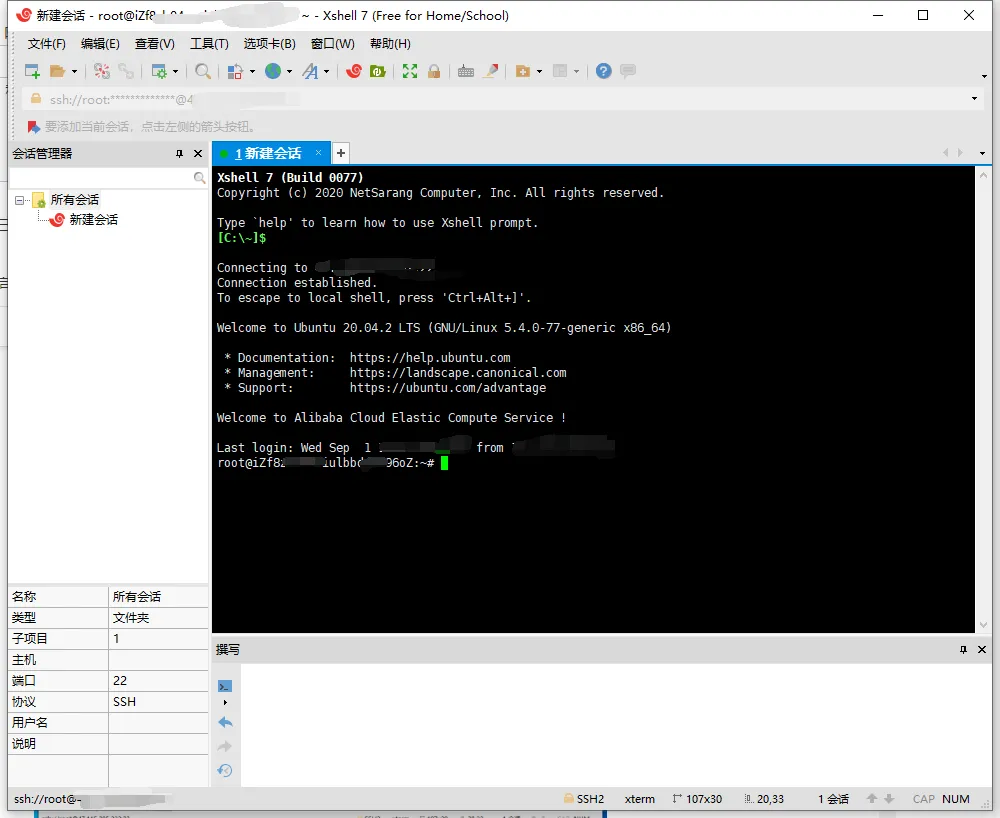
Task: Click the color scheme icon
Action: 235,71
